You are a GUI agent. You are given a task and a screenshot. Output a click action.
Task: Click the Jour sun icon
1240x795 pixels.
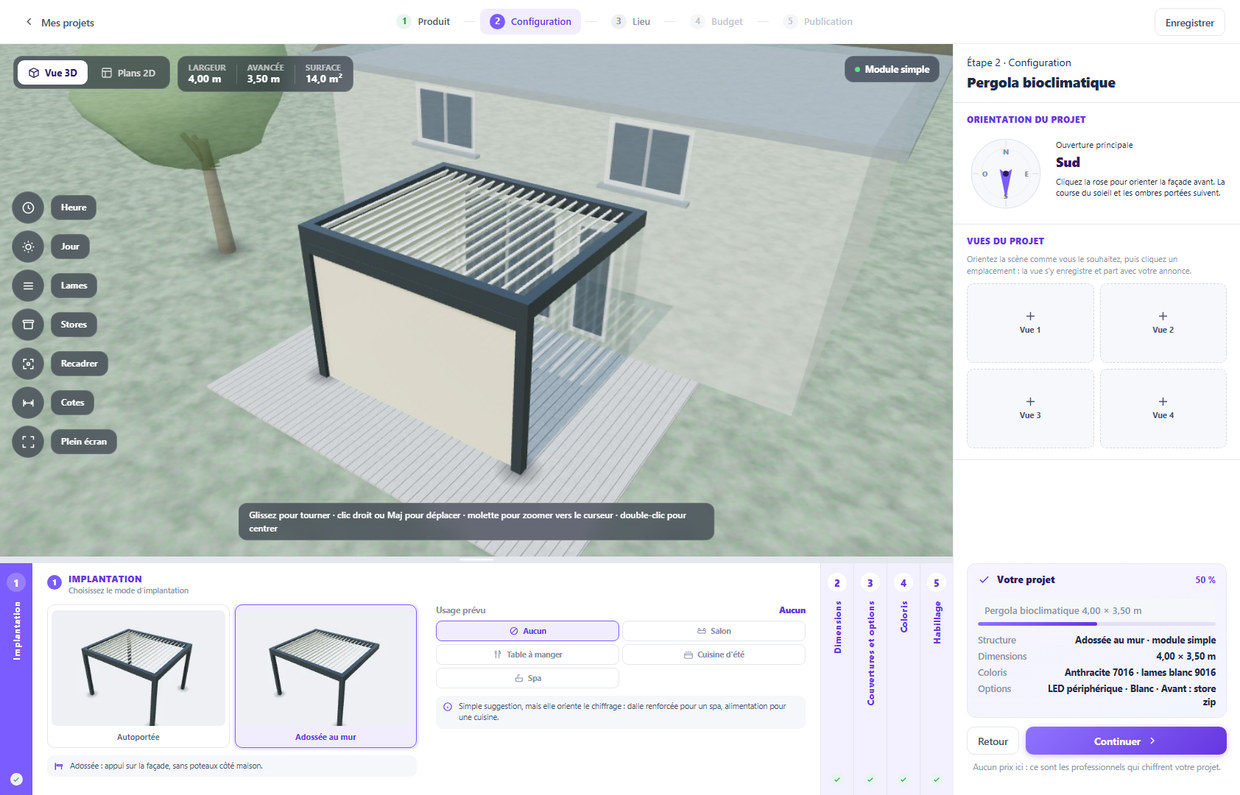pyautogui.click(x=28, y=246)
